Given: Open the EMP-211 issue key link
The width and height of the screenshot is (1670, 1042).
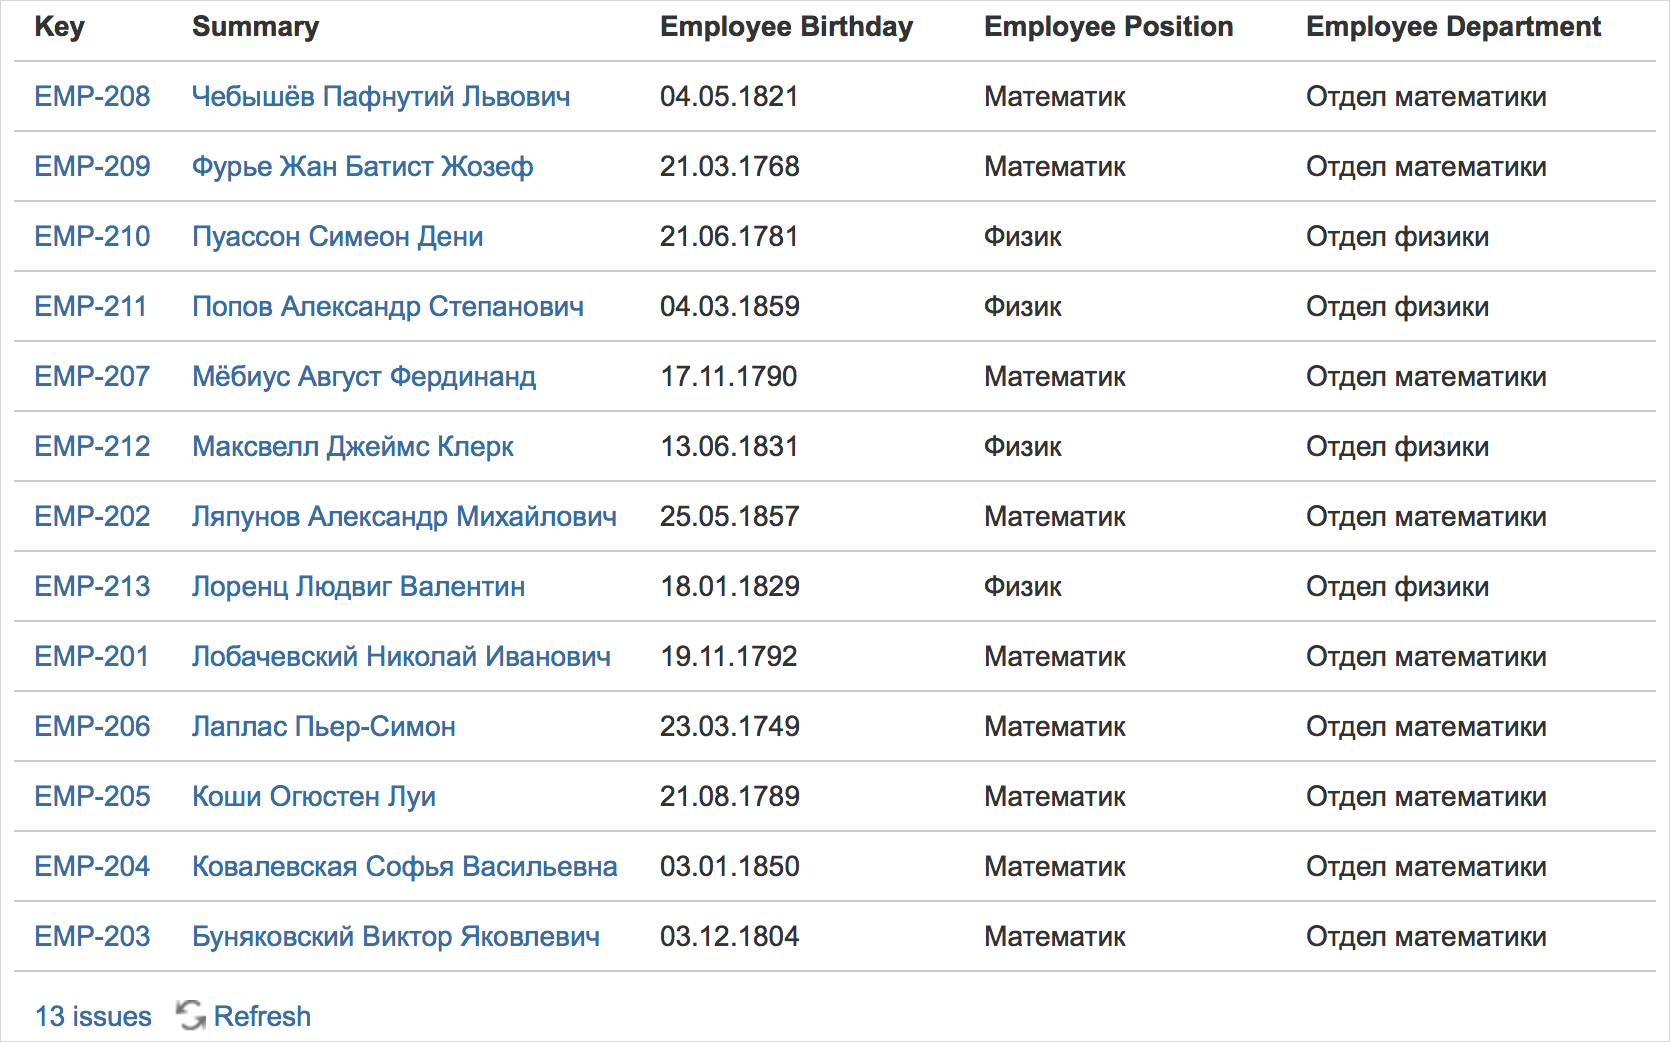Looking at the screenshot, I should coord(92,306).
